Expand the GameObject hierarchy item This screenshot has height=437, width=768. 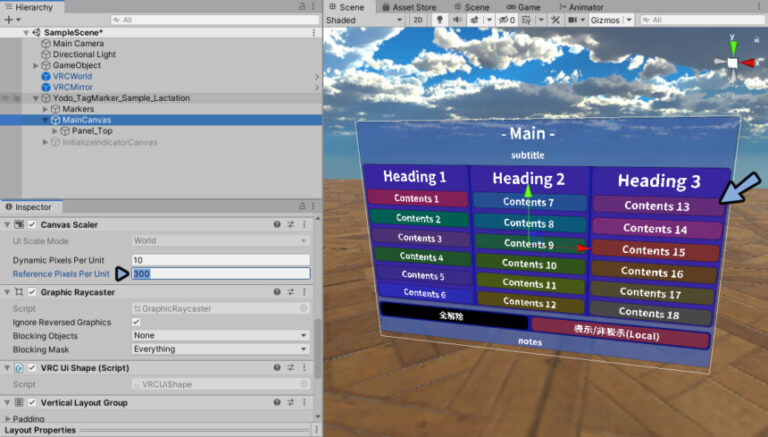point(36,65)
